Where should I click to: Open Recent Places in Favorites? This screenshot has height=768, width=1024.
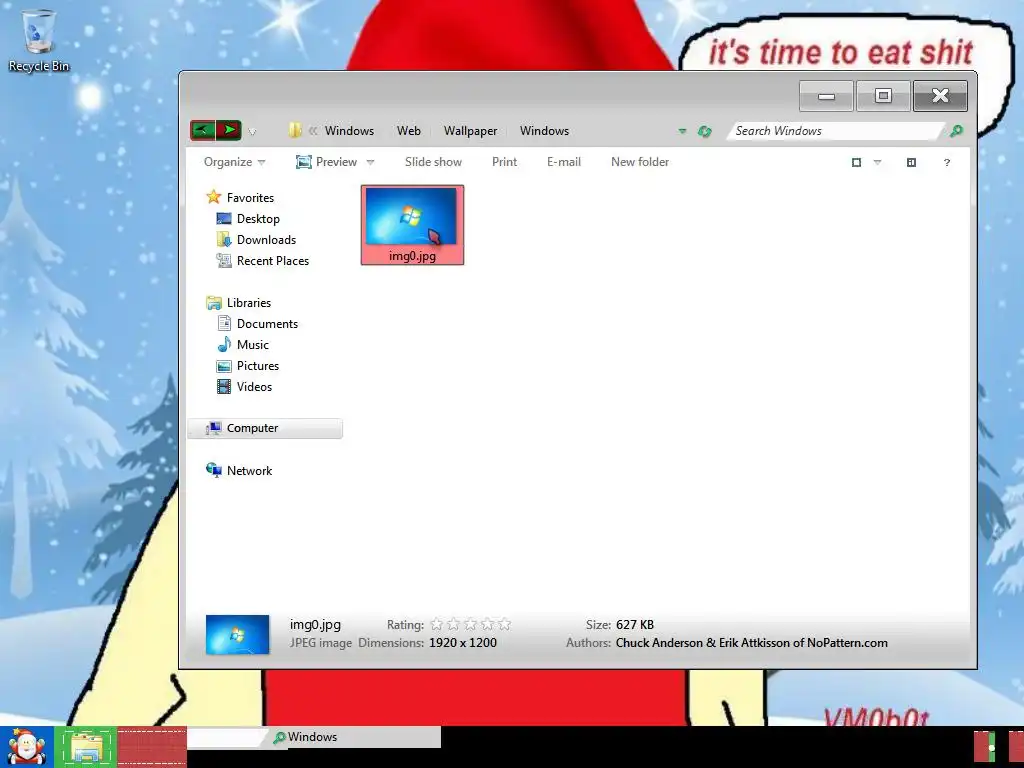tap(273, 261)
